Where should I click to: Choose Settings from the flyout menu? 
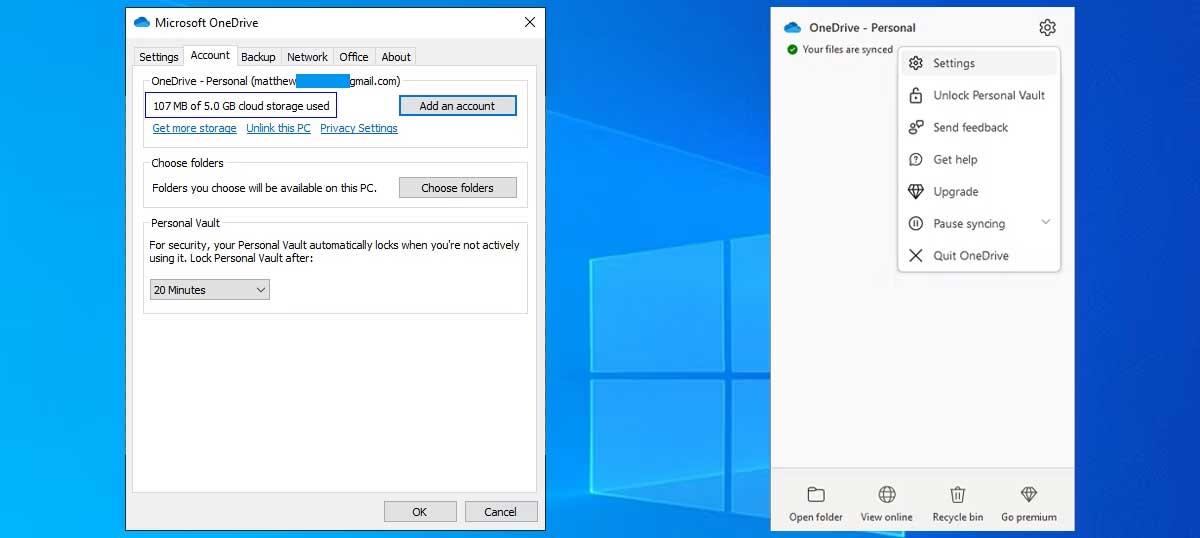tap(979, 63)
